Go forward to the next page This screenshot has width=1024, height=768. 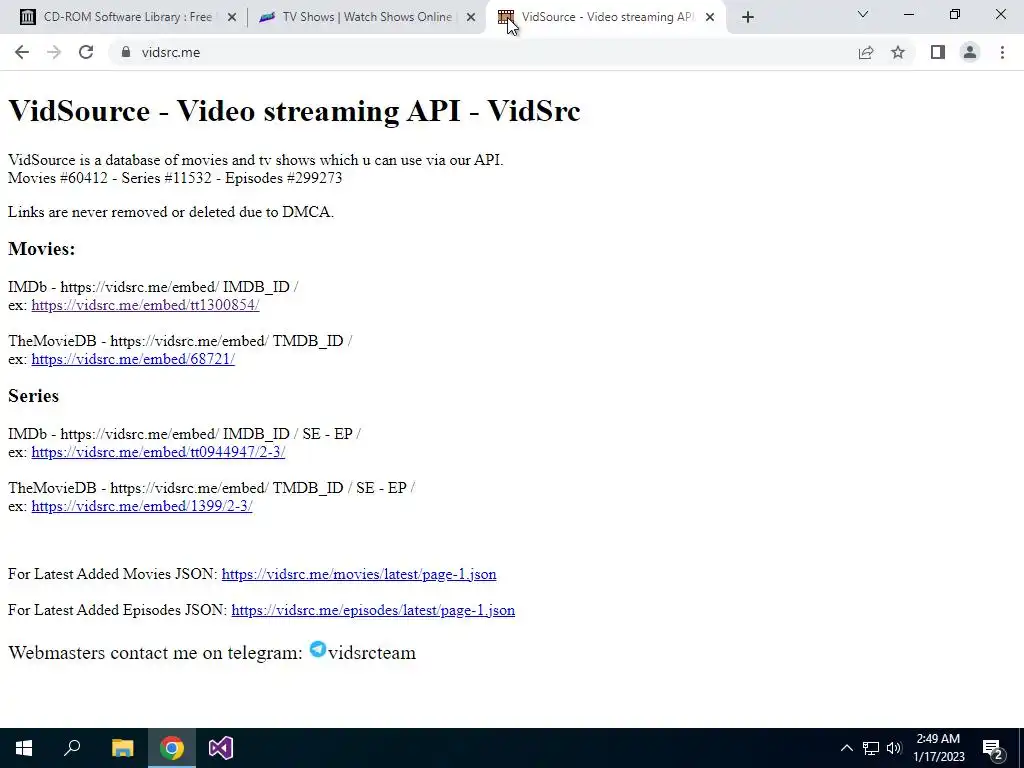[x=54, y=52]
